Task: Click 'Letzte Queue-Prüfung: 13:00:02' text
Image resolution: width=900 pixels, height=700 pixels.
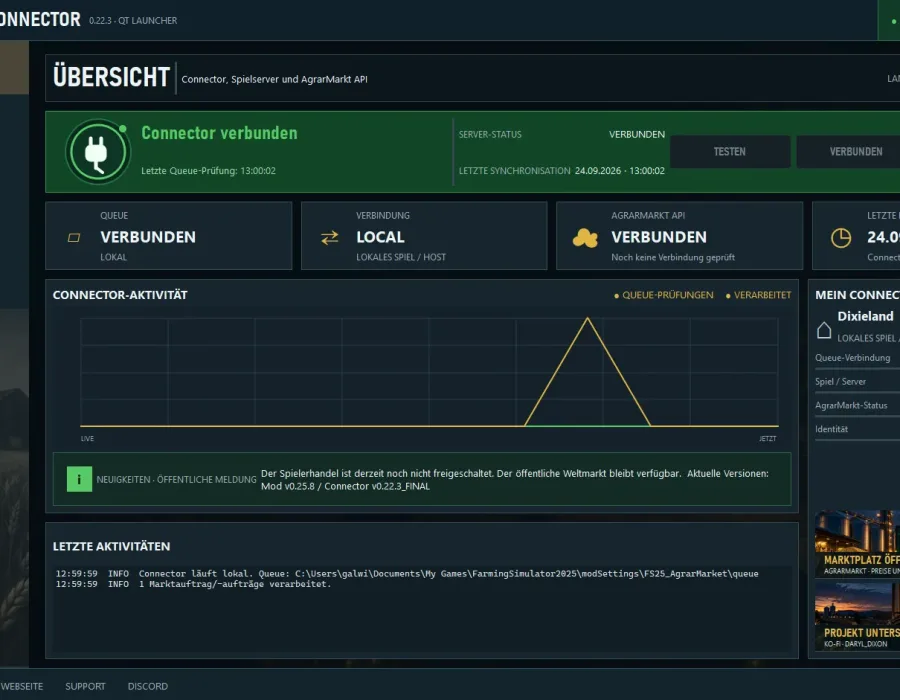Action: 208,170
